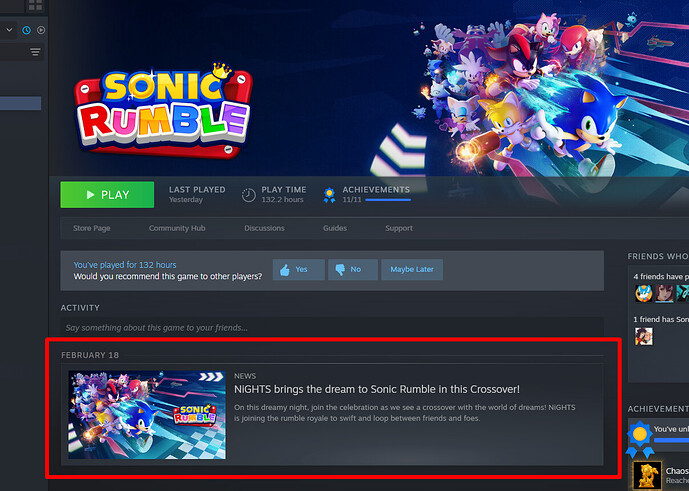689x491 pixels.
Task: Open the NiGHTS crossover news thumbnail
Action: coord(147,415)
